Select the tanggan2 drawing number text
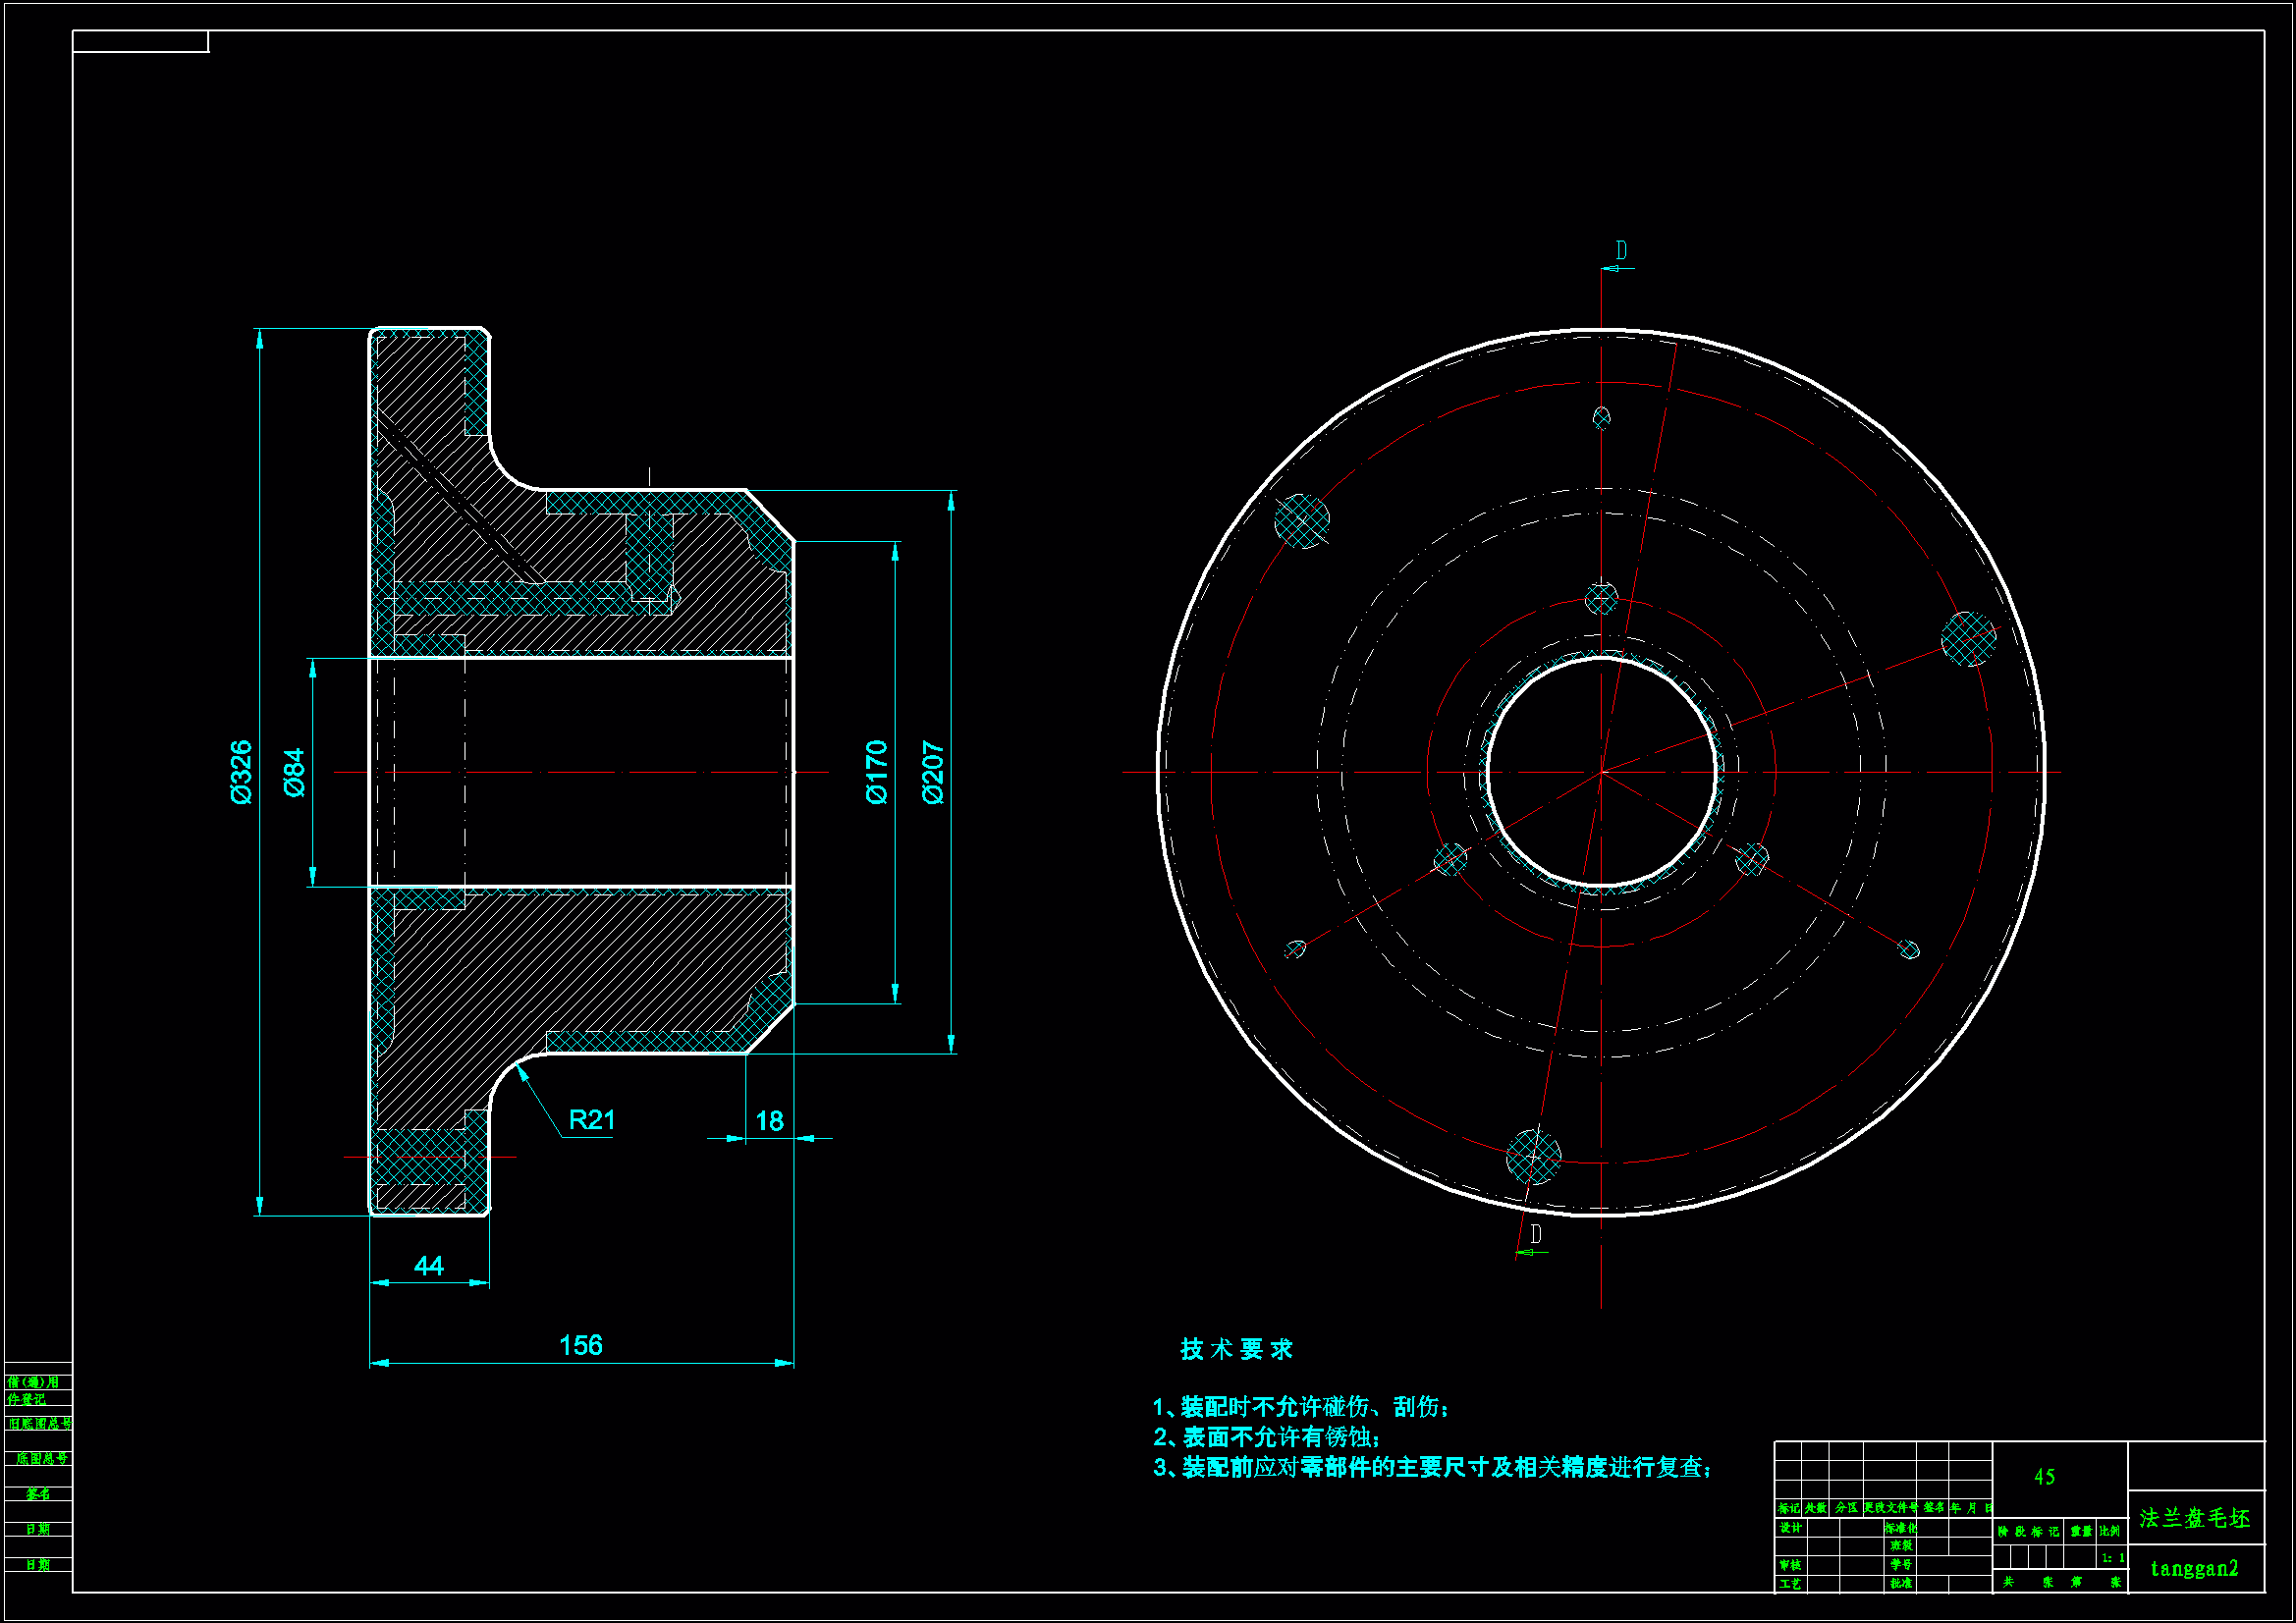This screenshot has height=1623, width=2296. 2194,1568
